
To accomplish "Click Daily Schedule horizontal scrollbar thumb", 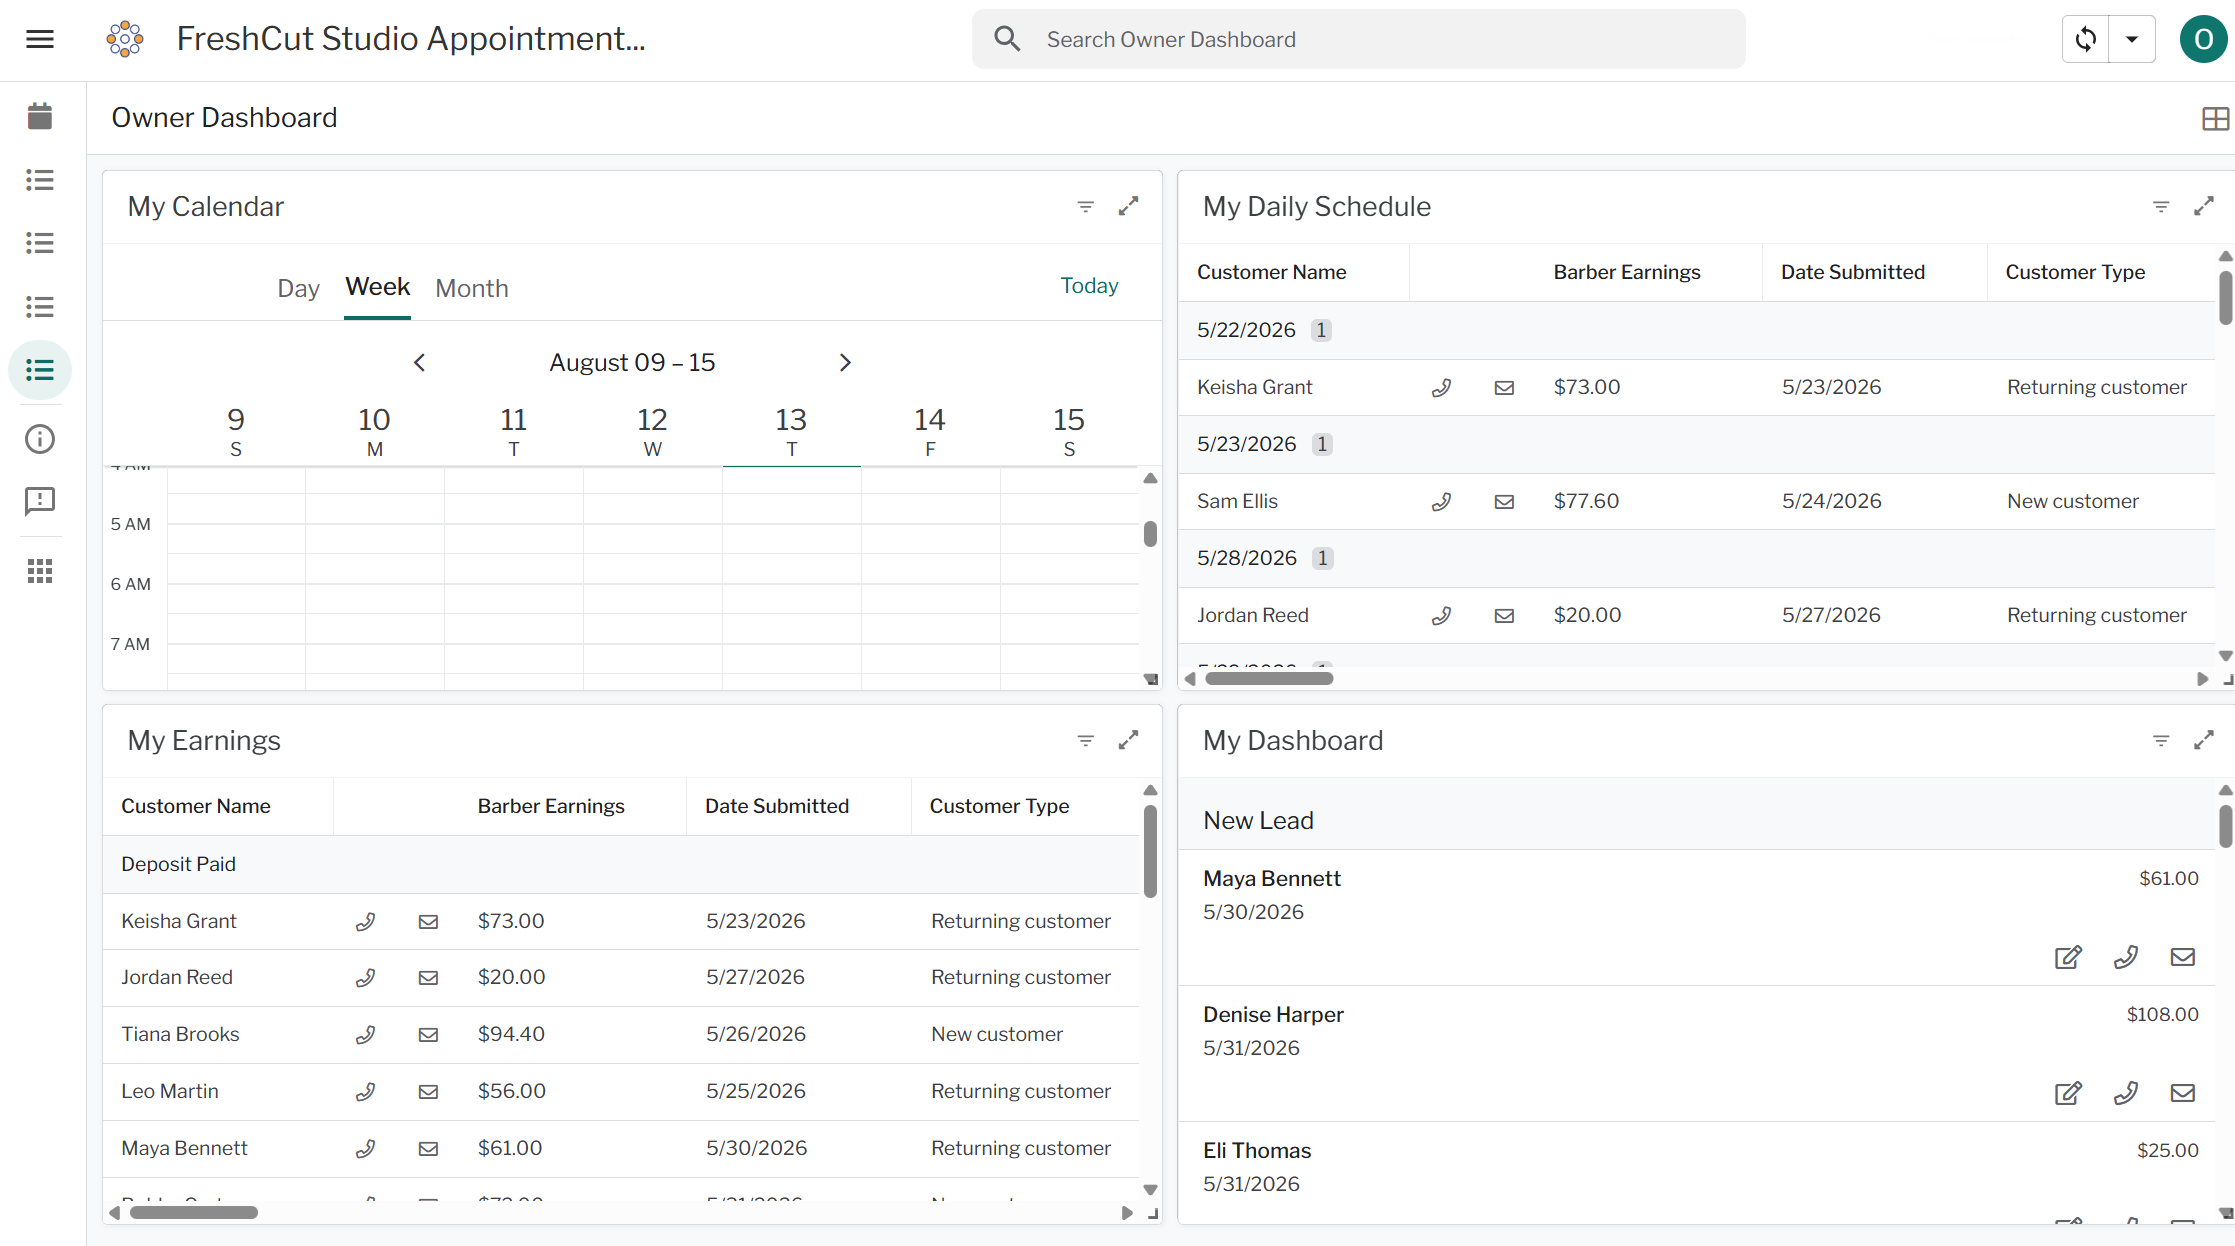I will coord(1269,679).
